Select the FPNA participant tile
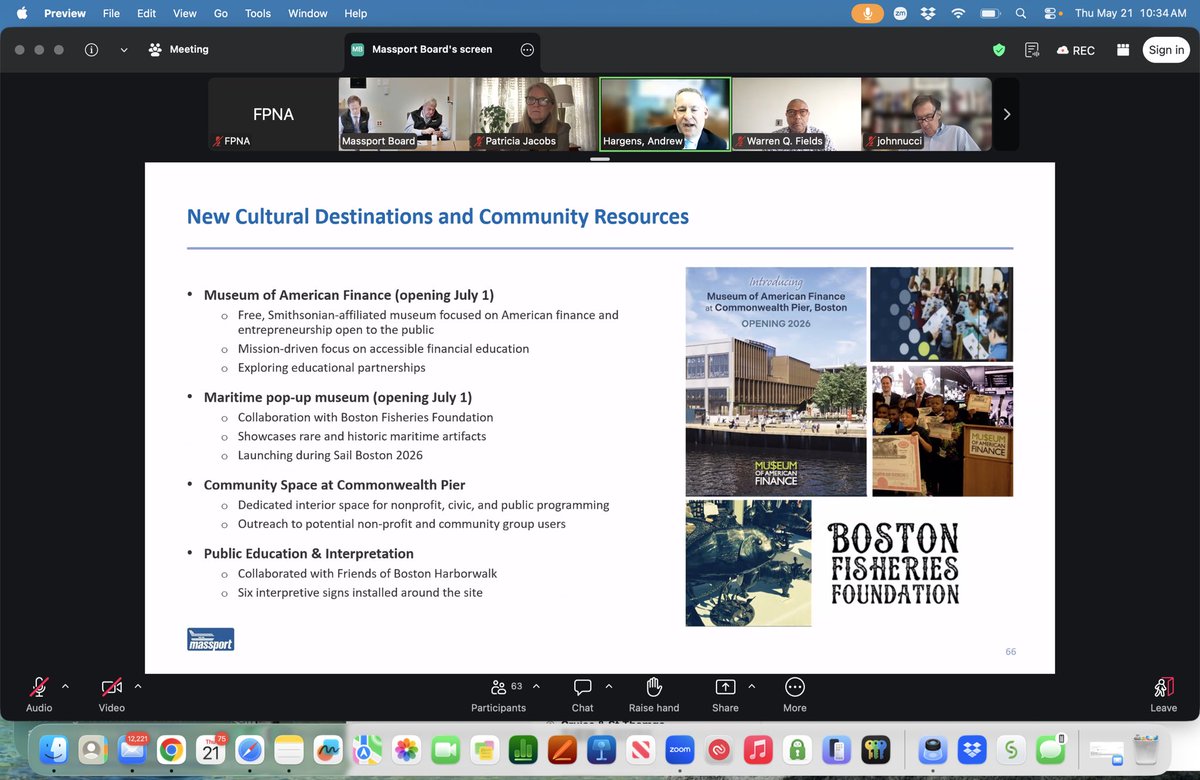 click(x=273, y=114)
